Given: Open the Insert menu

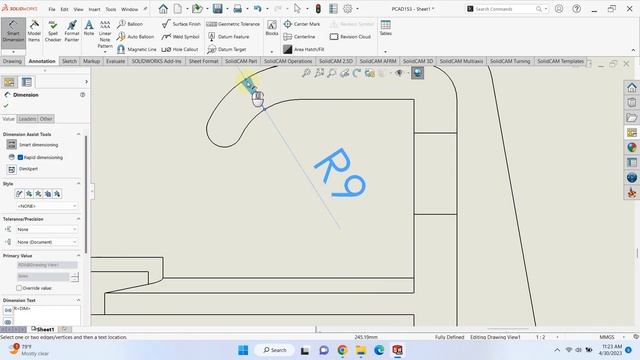Looking at the screenshot, I should coord(94,9).
